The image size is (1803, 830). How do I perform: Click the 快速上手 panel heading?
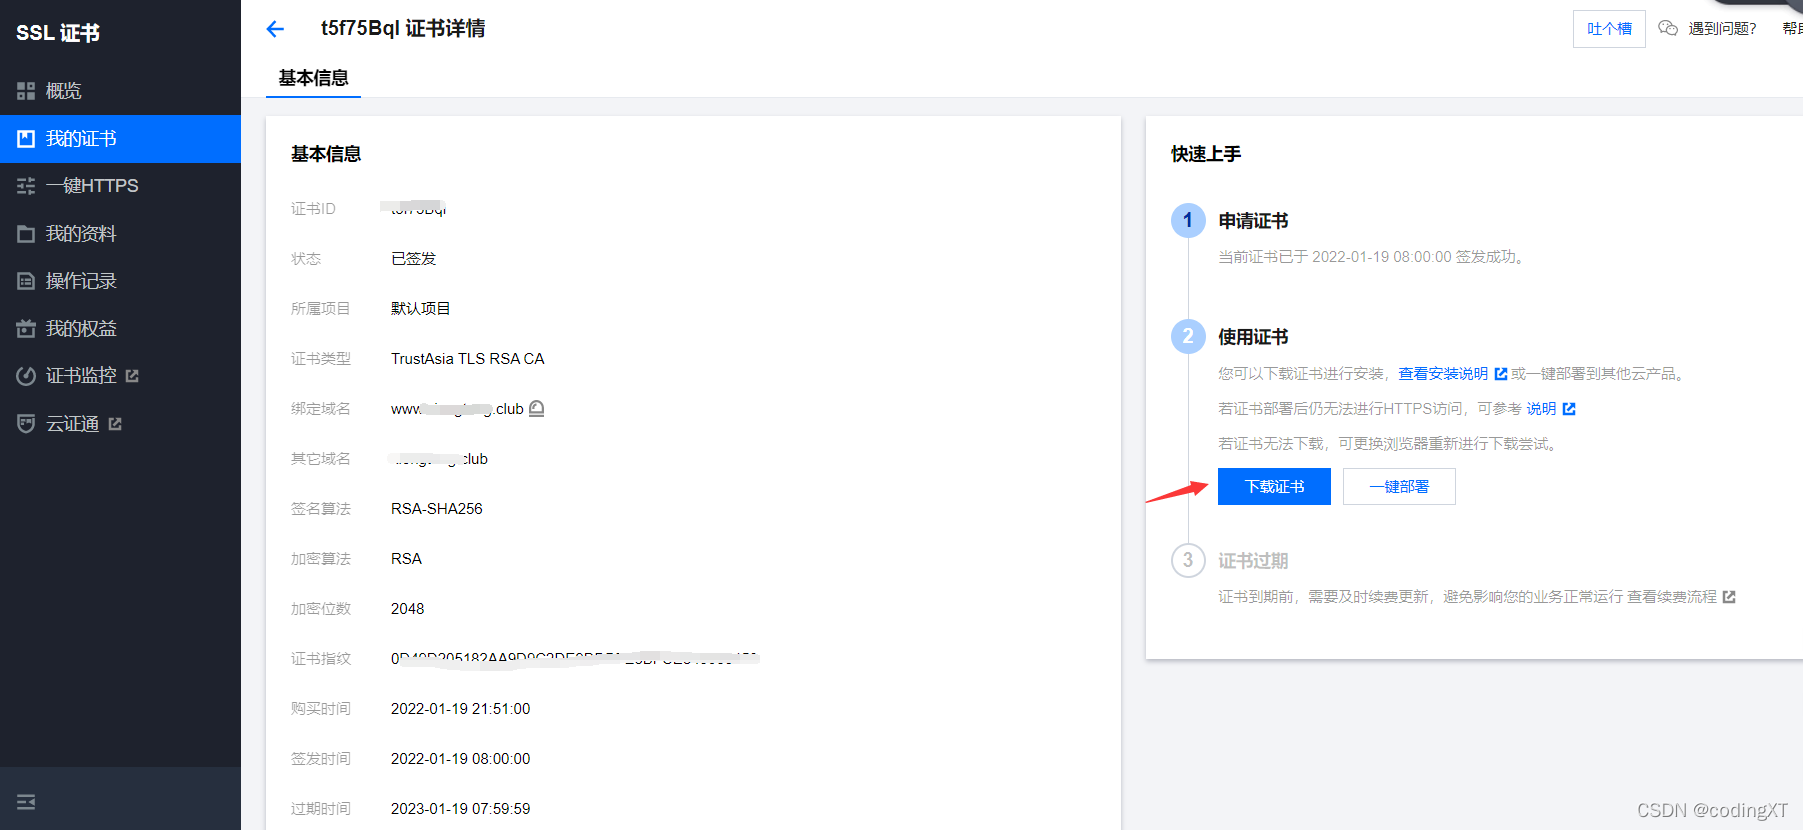click(x=1206, y=154)
